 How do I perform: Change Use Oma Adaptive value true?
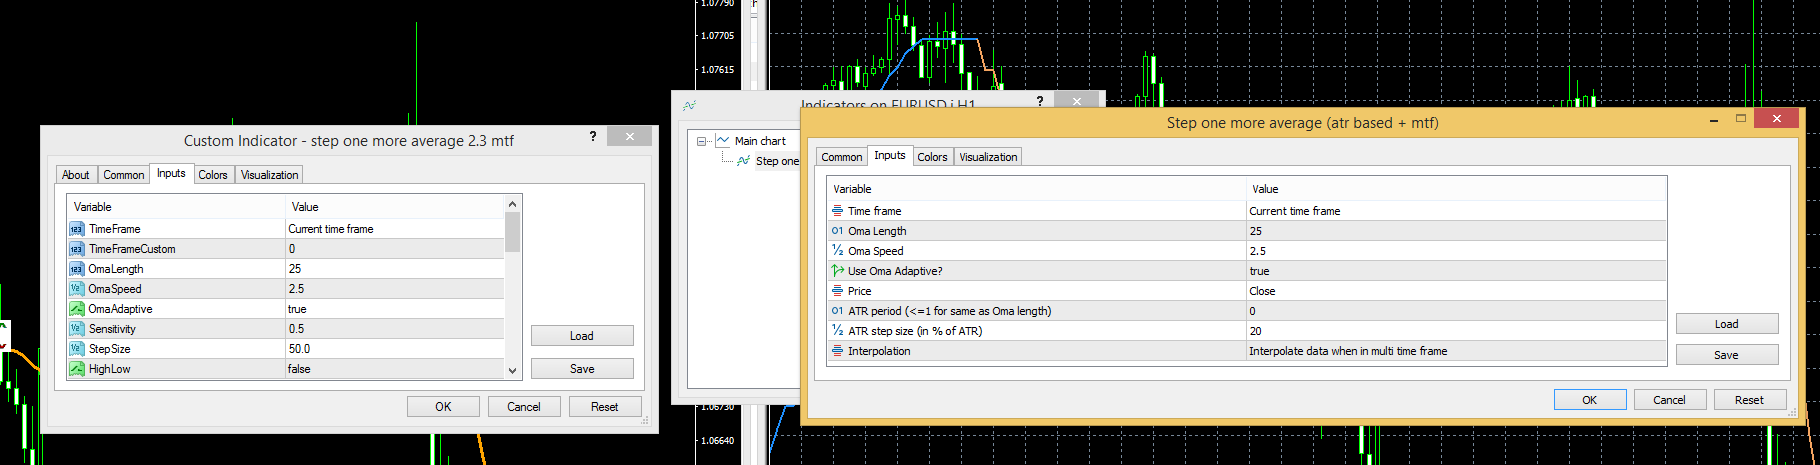(x=1456, y=271)
